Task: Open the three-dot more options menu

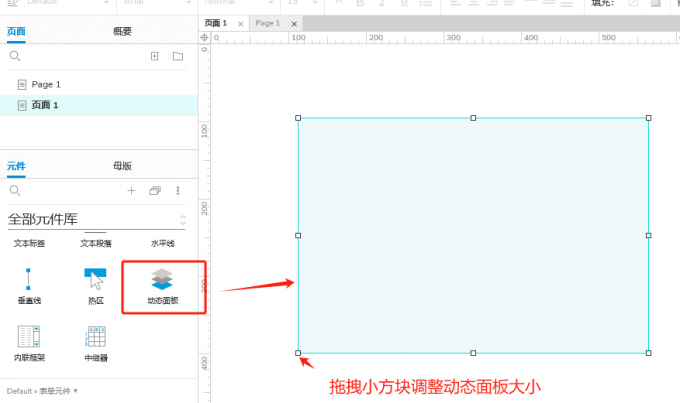Action: pos(178,190)
